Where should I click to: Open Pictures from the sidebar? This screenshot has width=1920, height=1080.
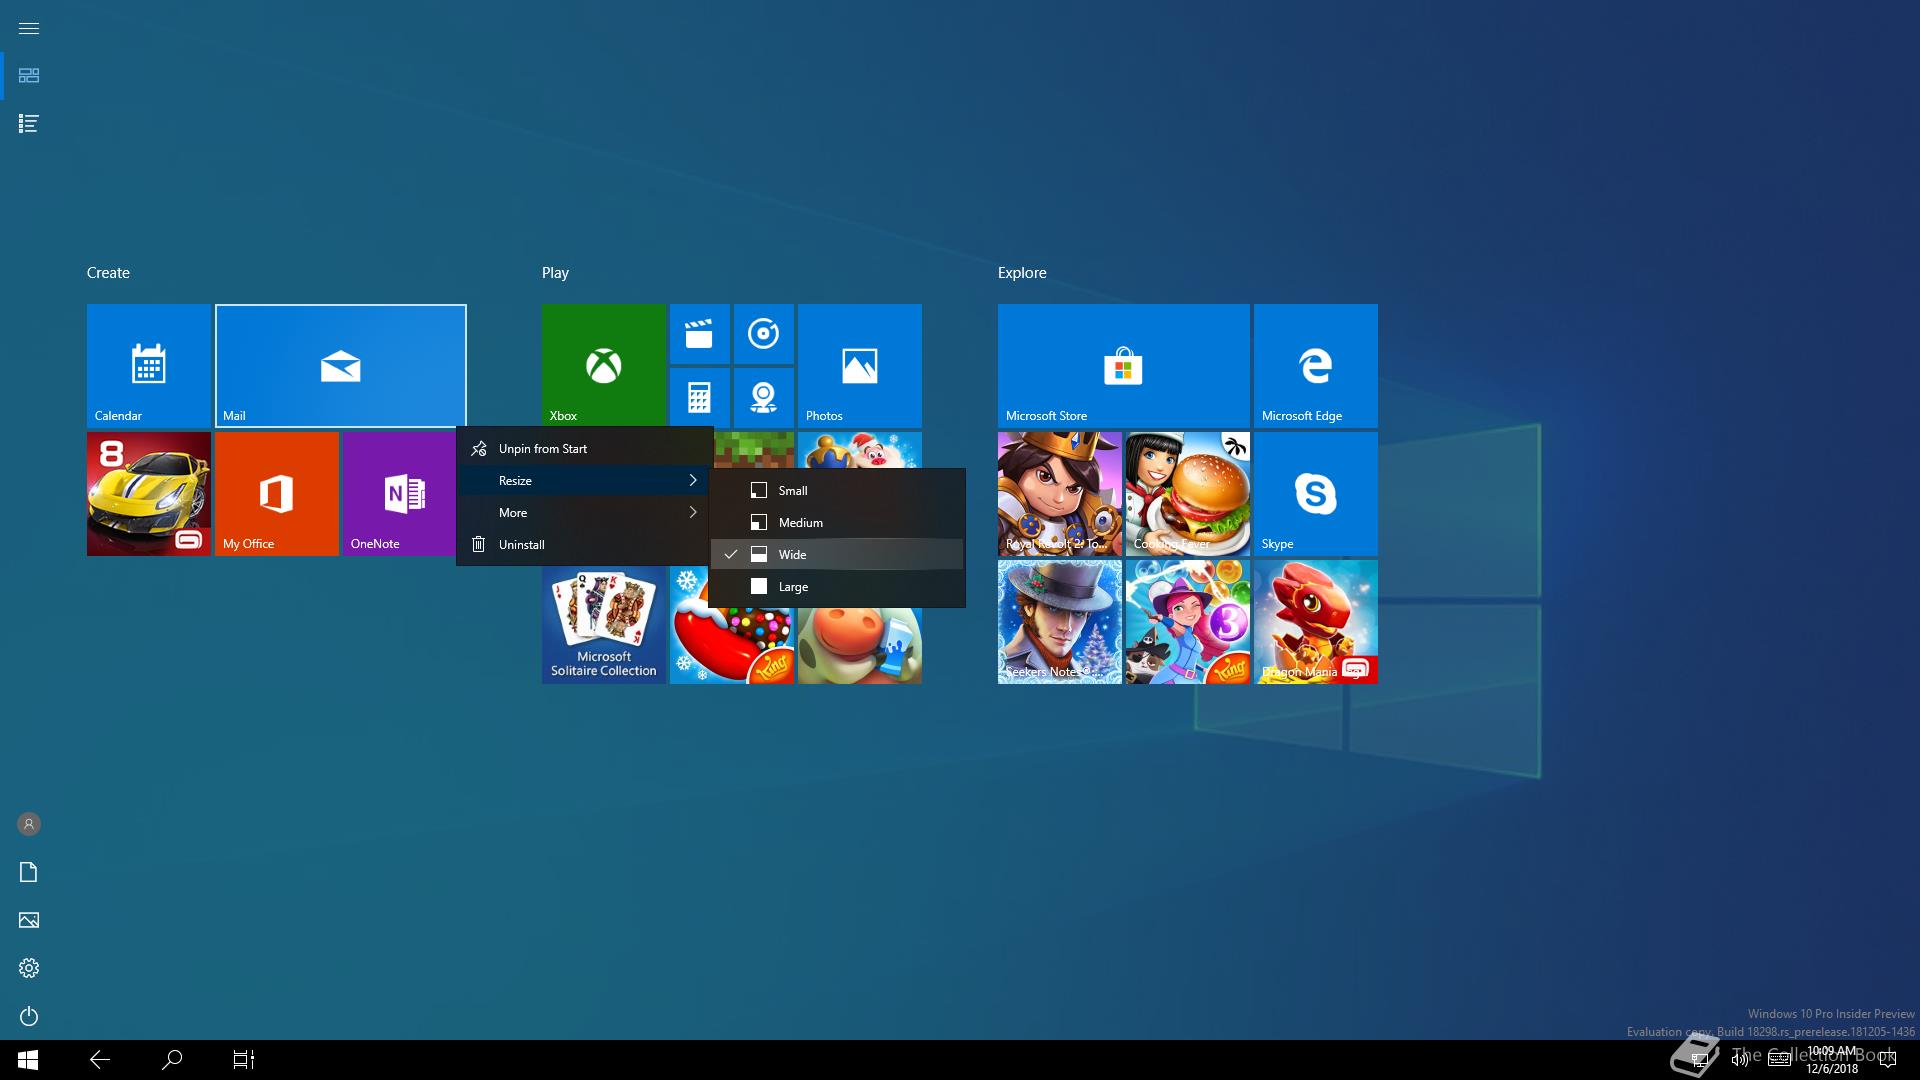pyautogui.click(x=29, y=920)
